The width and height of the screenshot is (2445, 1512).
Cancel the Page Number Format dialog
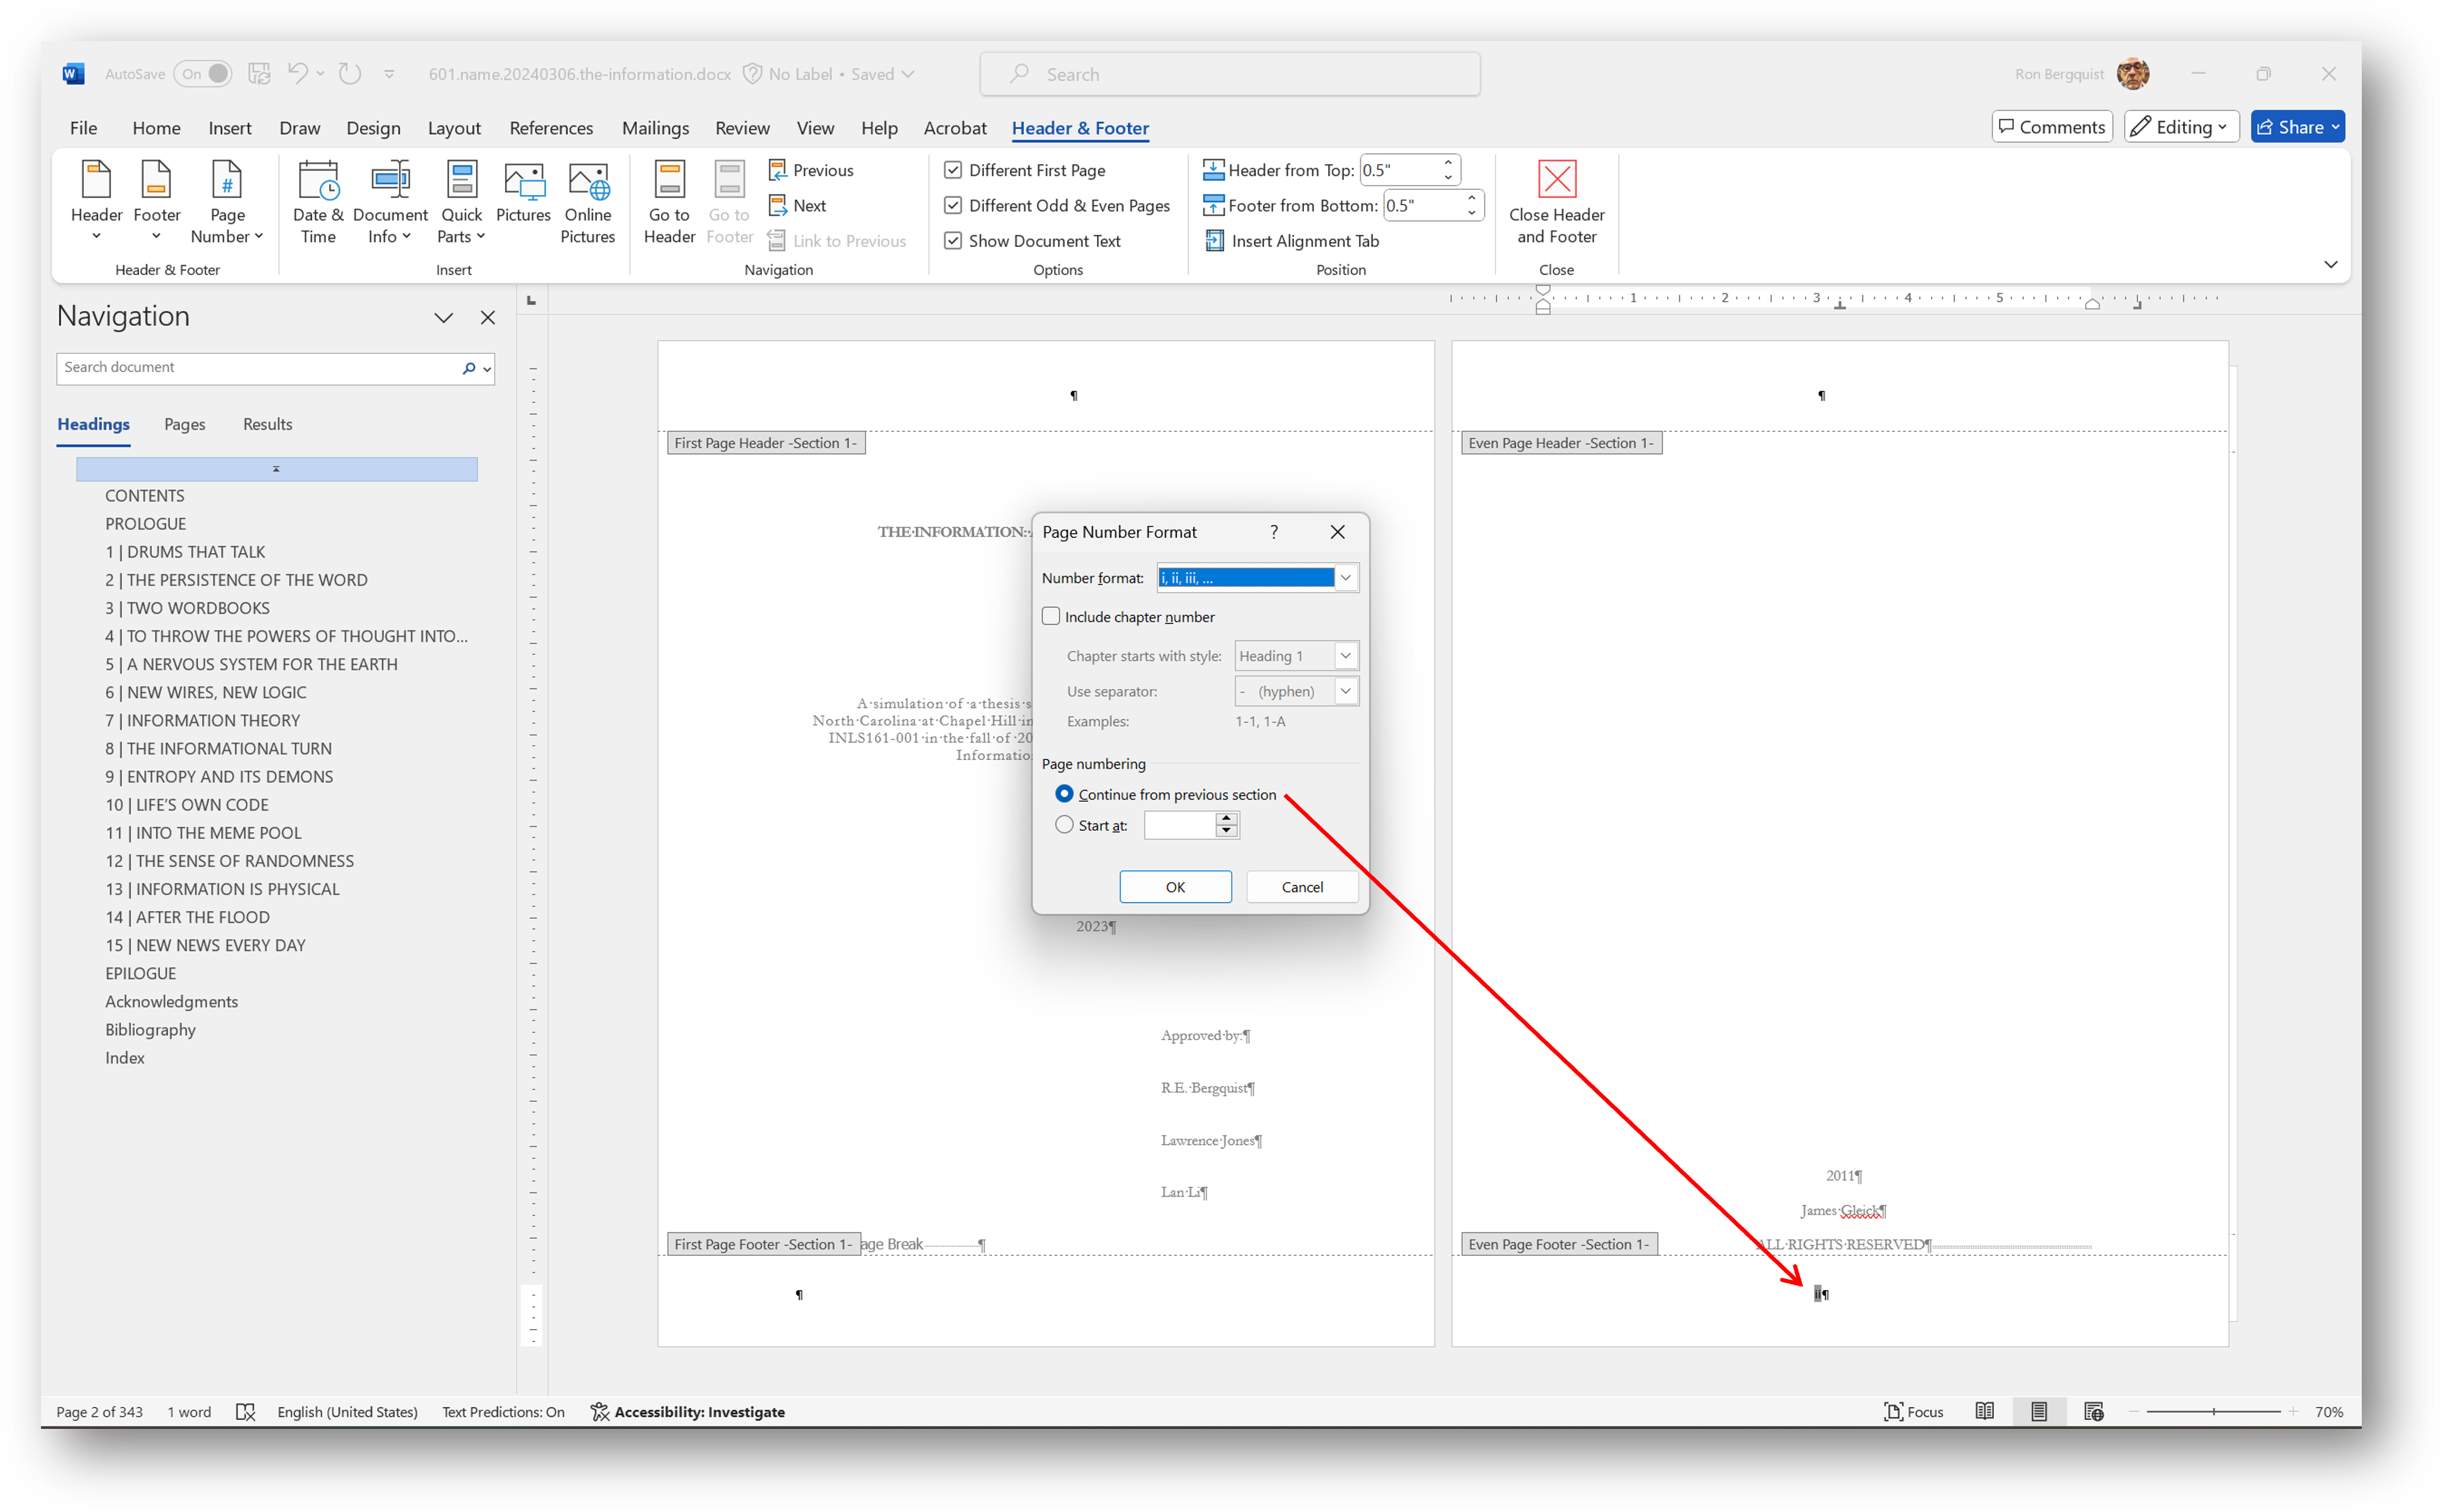1302,886
